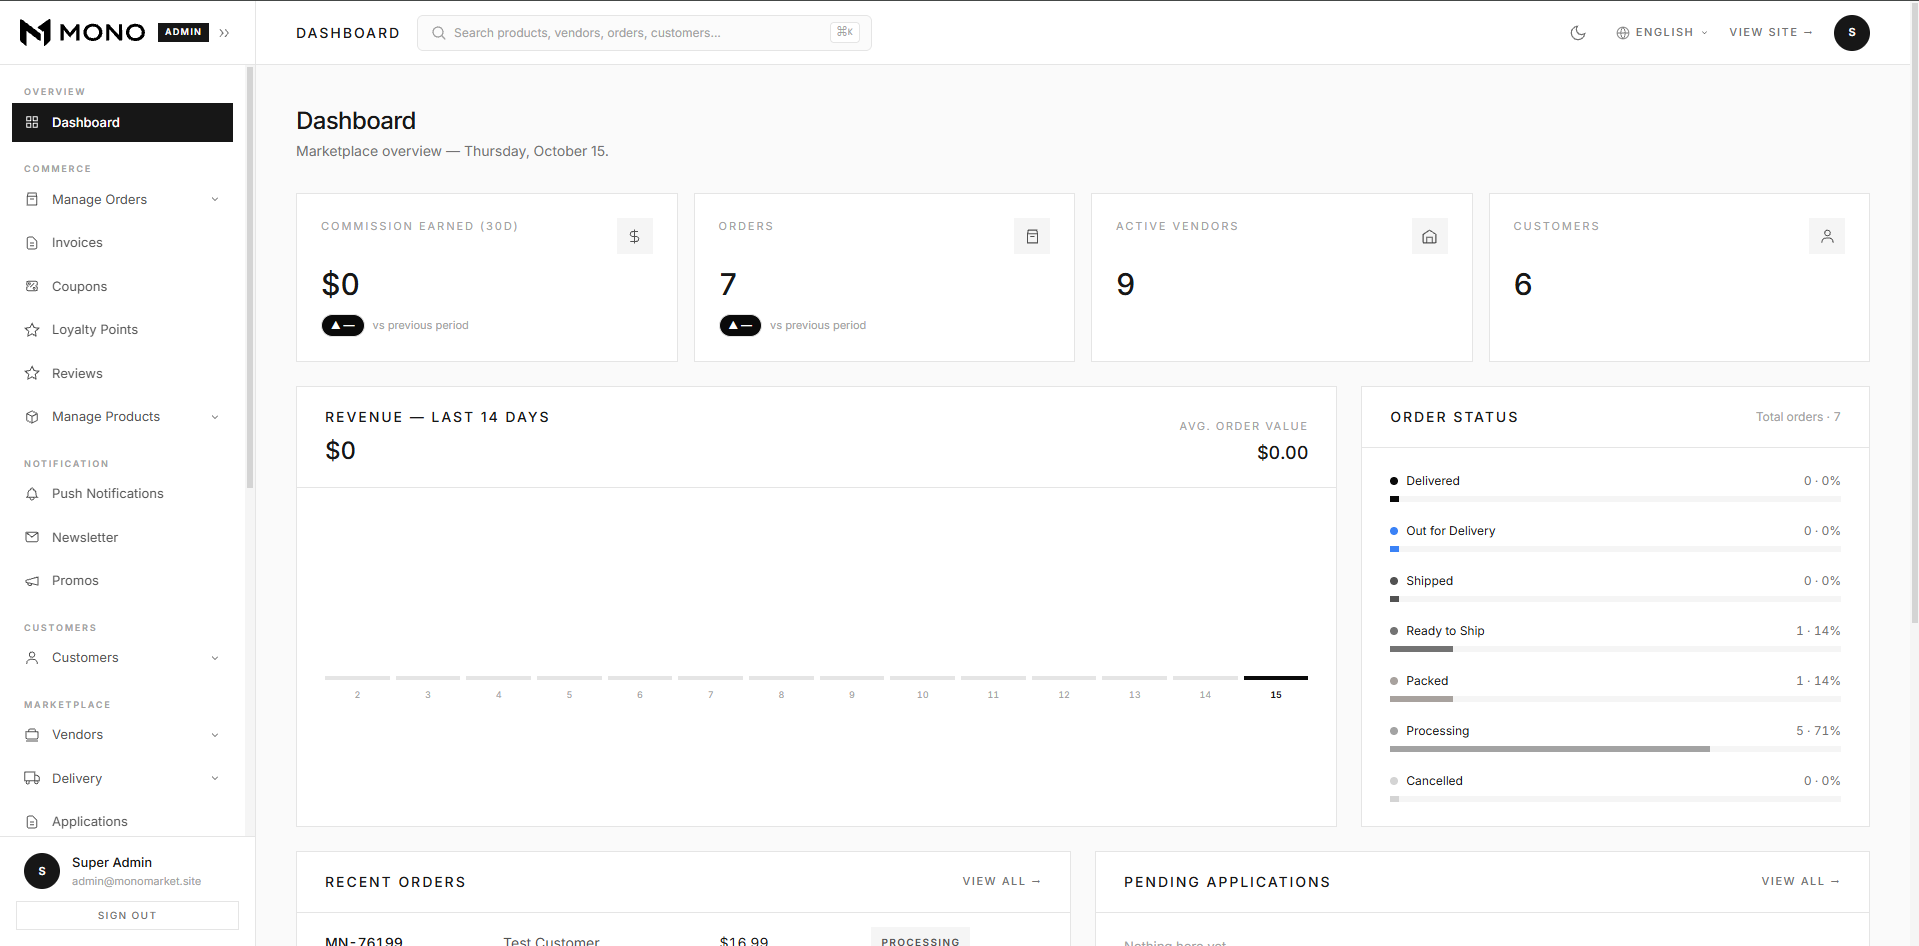Image resolution: width=1919 pixels, height=946 pixels.
Task: Click VIEW ALL in Pending Applications
Action: pos(1801,881)
